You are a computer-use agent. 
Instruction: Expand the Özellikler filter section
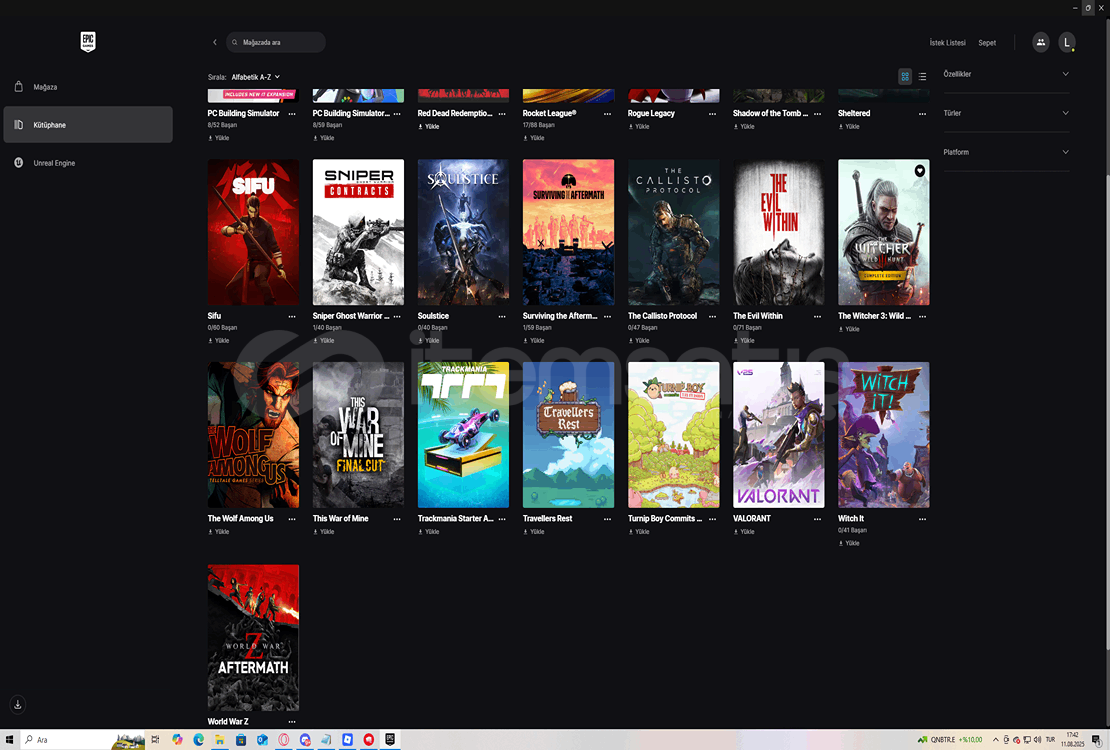[x=1006, y=74]
